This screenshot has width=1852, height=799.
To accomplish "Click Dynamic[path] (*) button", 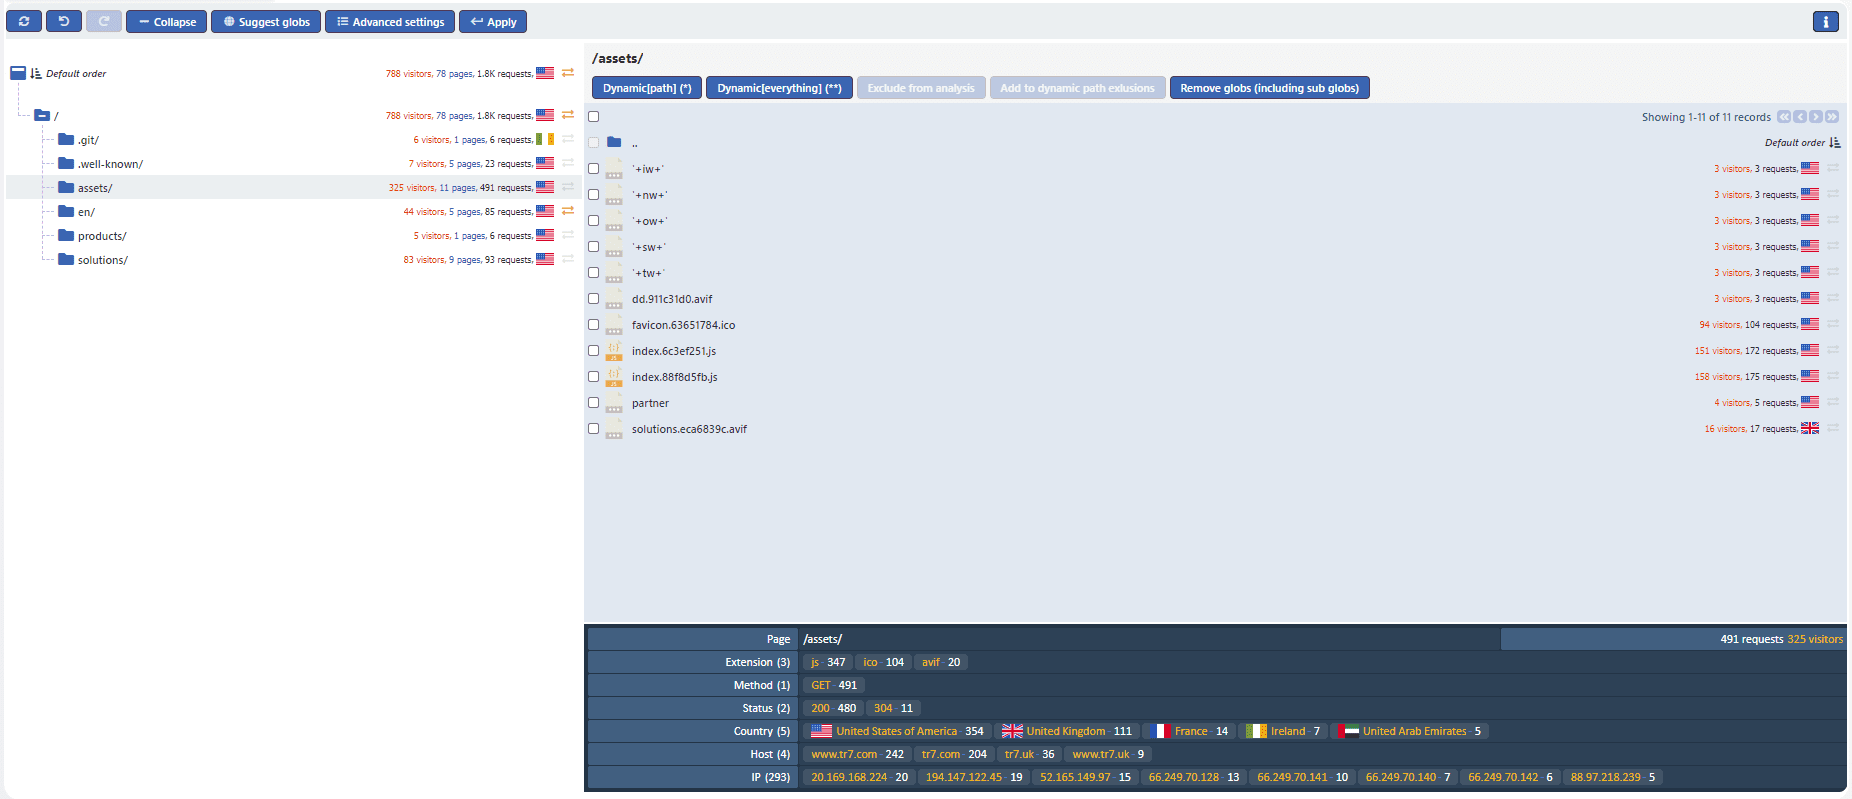I will coord(647,88).
